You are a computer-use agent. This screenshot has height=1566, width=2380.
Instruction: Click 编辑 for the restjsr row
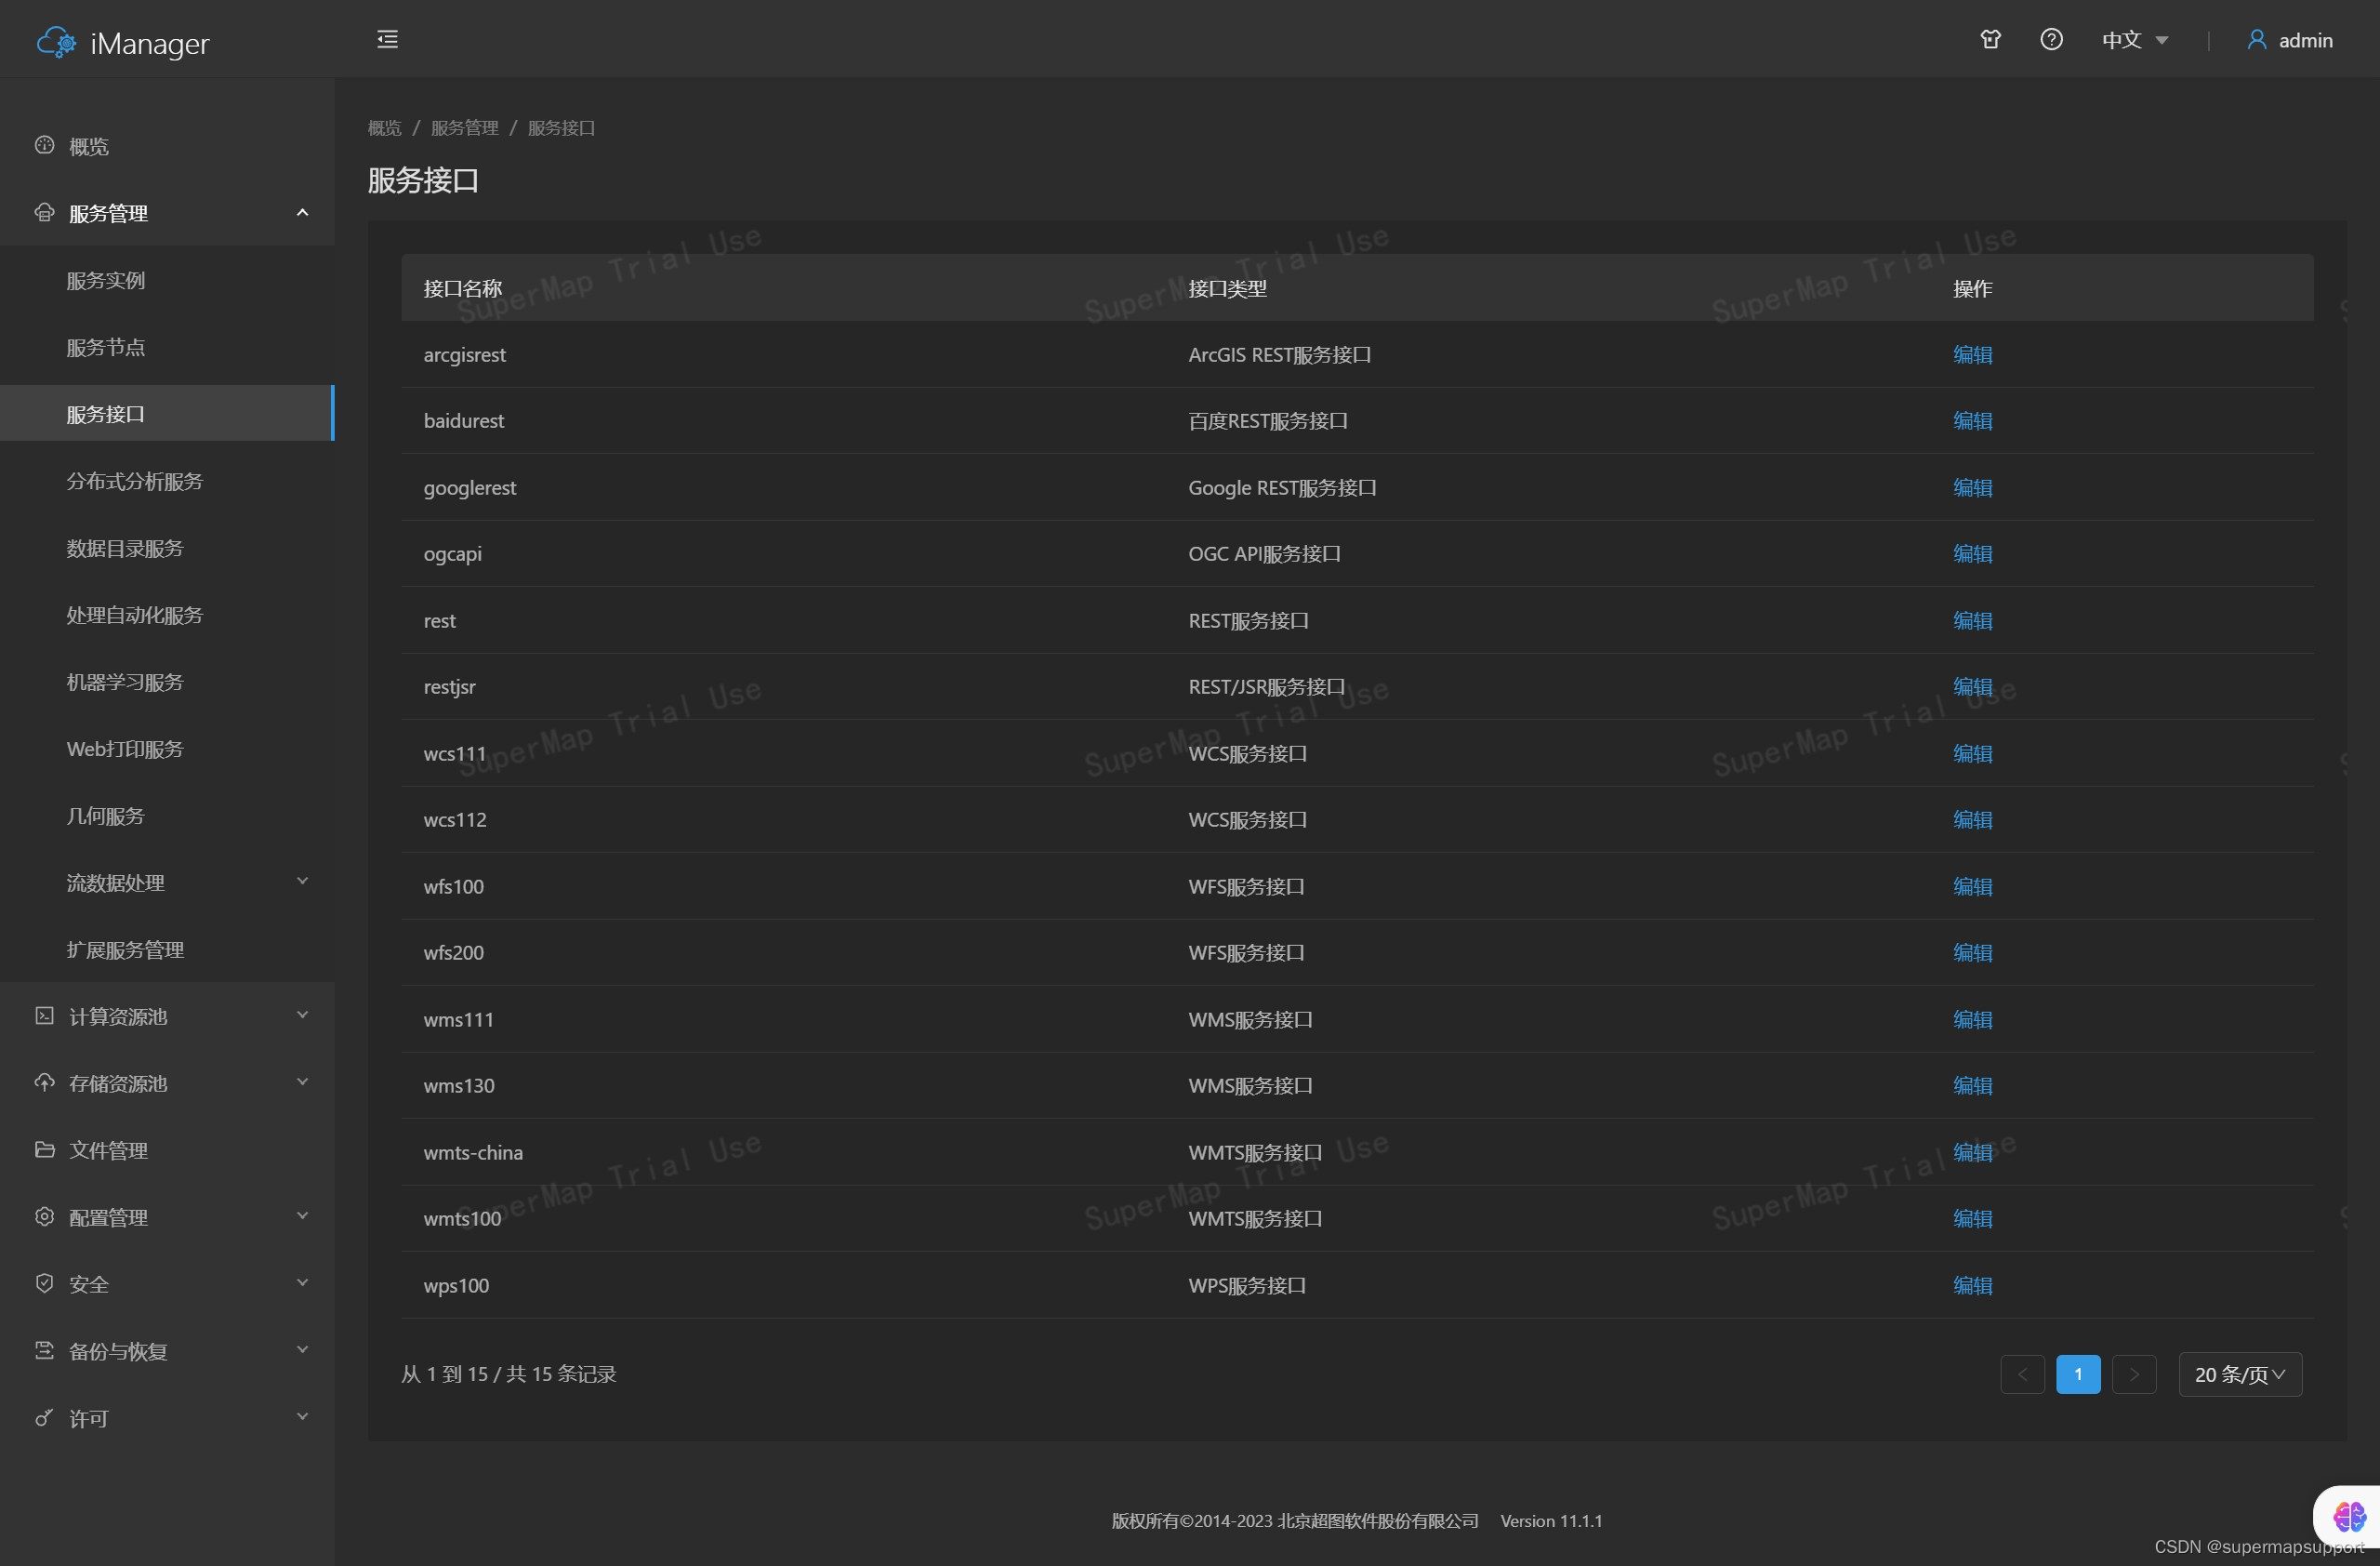(1972, 686)
